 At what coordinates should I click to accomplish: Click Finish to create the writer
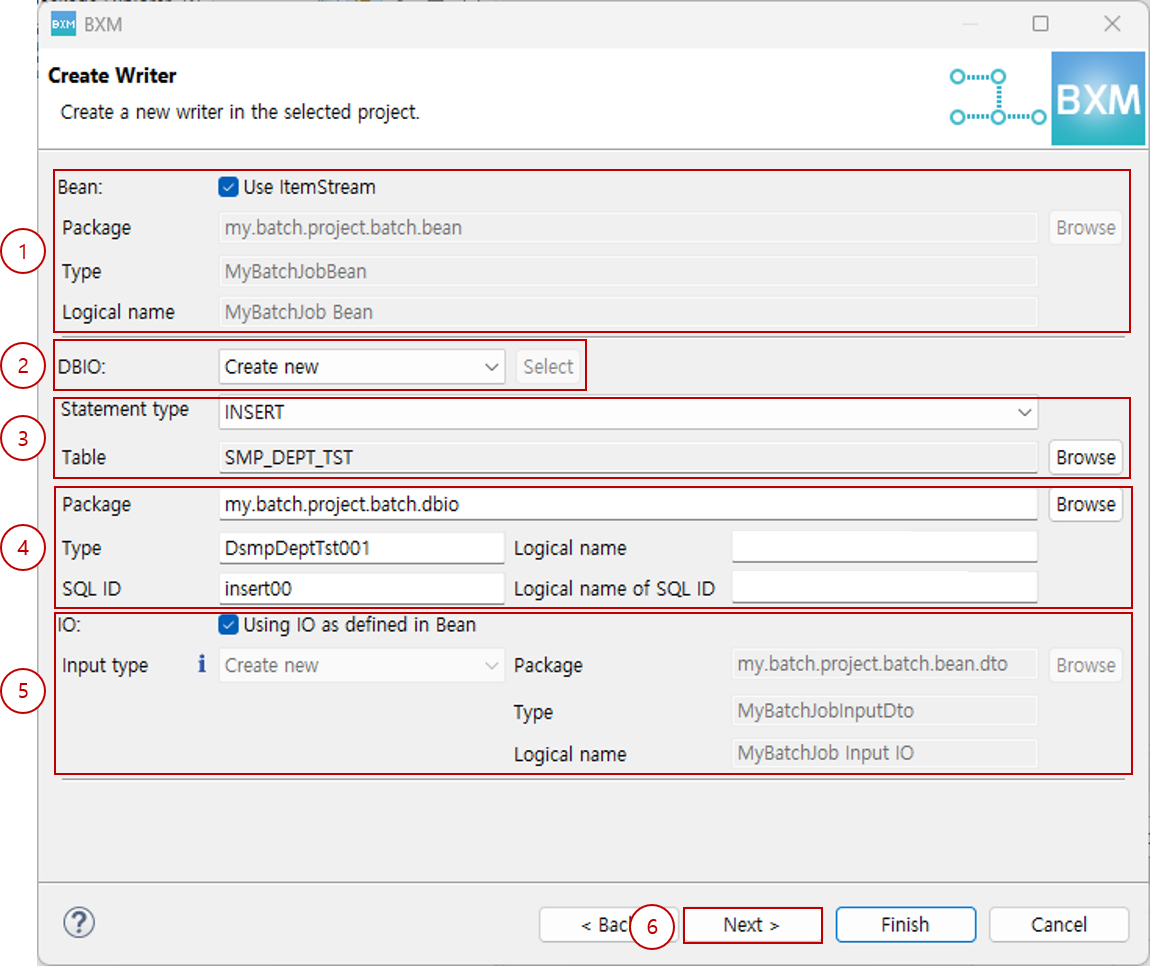pyautogui.click(x=905, y=924)
